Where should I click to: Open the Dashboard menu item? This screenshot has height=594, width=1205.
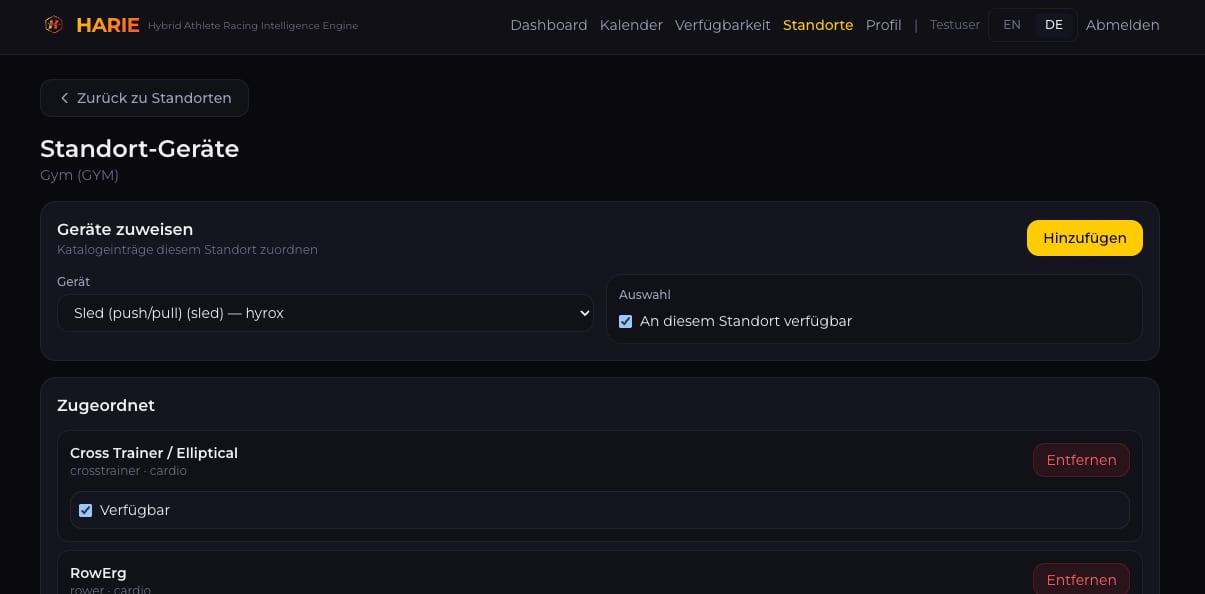[x=549, y=25]
